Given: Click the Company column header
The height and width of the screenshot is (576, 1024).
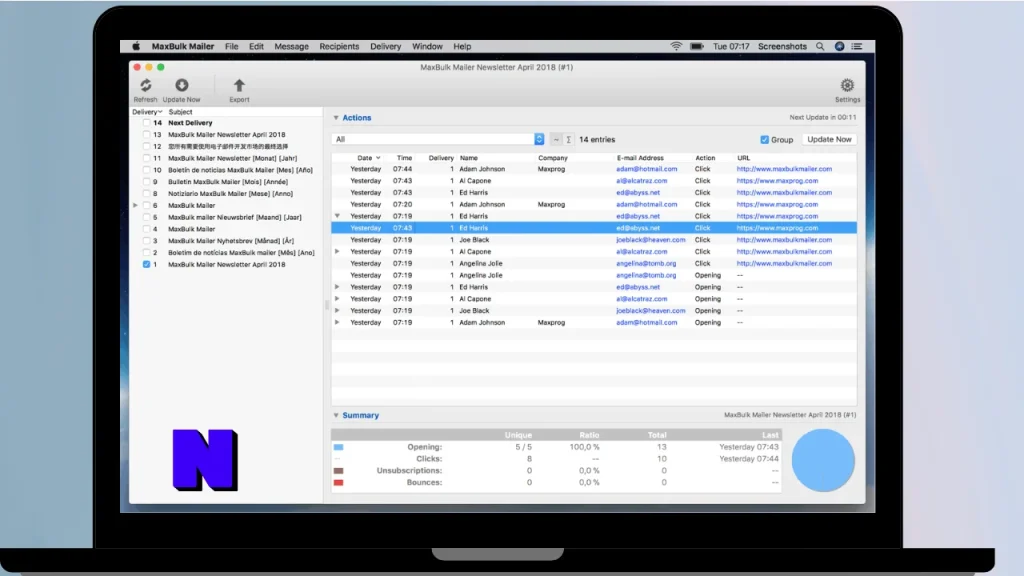Looking at the screenshot, I should pos(552,158).
